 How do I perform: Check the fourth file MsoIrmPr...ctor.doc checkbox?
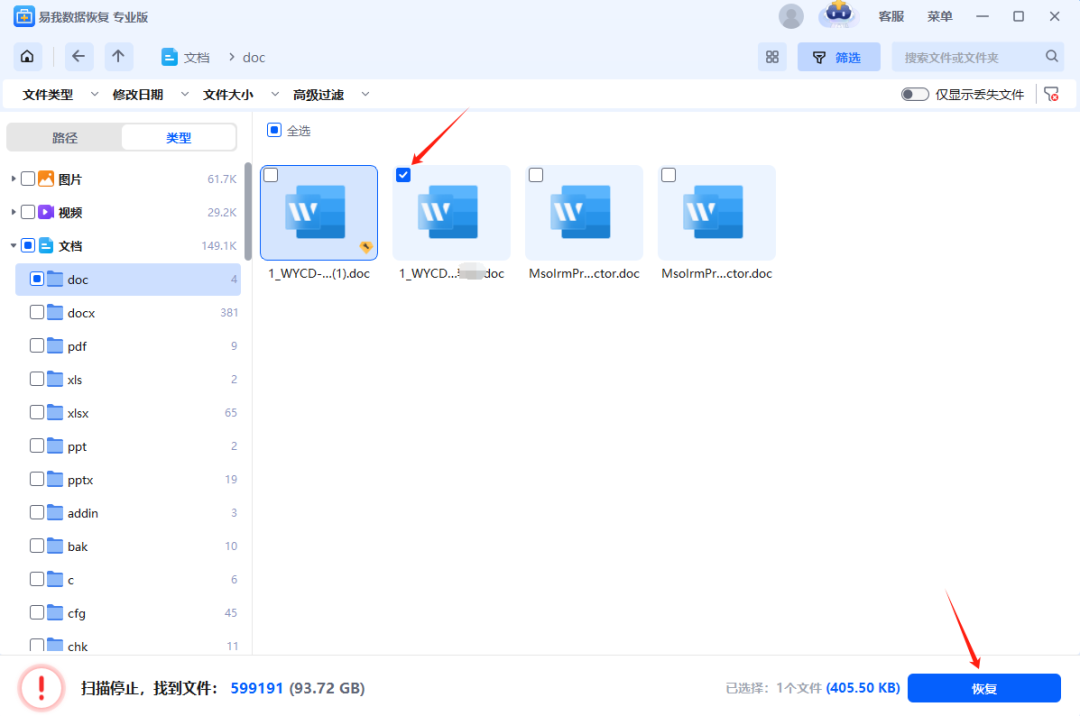668,175
